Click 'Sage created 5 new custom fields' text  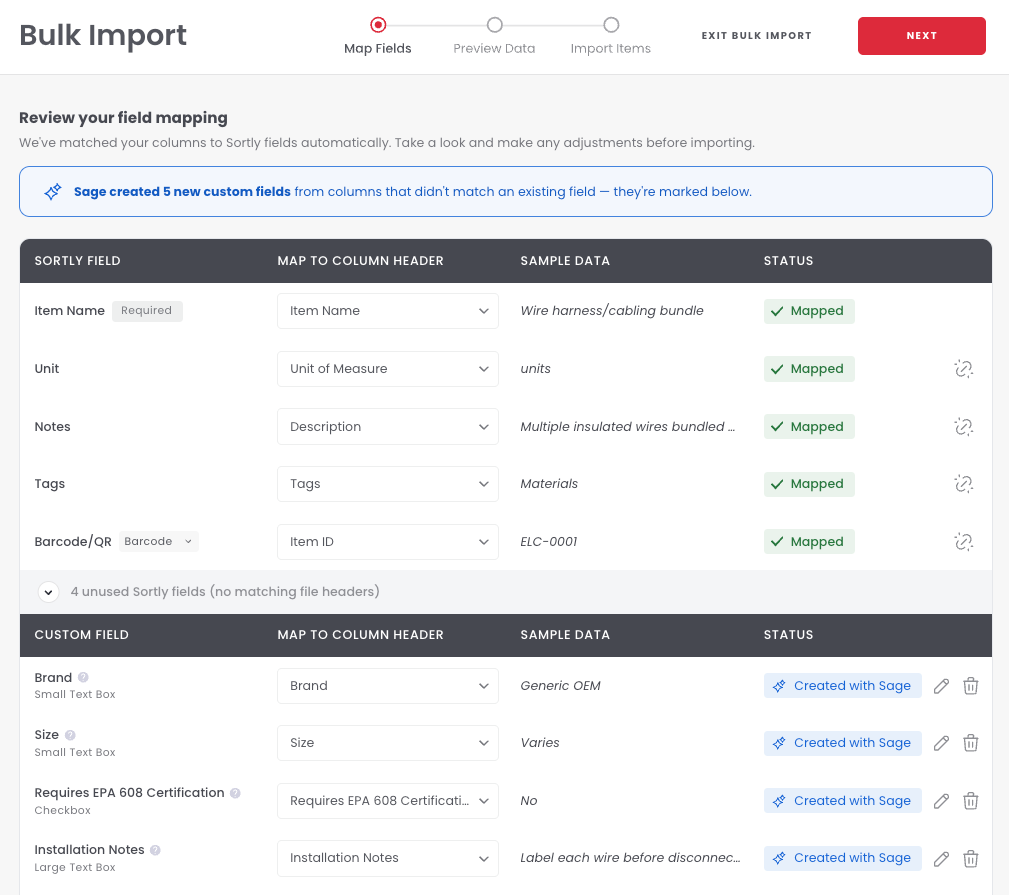point(182,192)
